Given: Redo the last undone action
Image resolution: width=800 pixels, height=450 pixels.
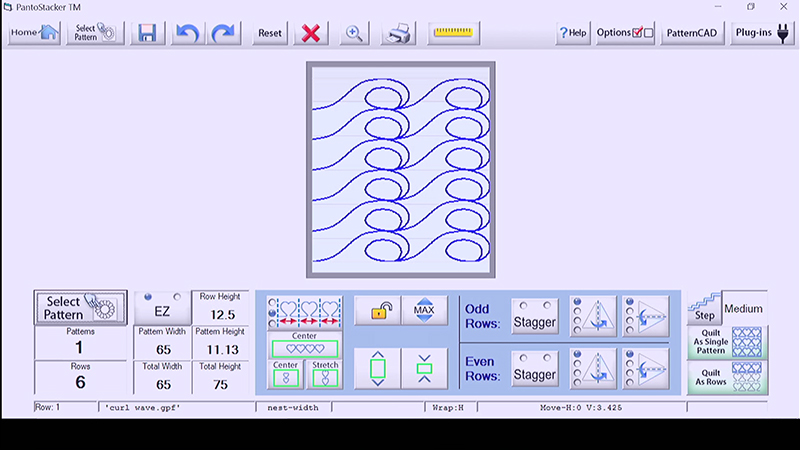Looking at the screenshot, I should (x=225, y=32).
